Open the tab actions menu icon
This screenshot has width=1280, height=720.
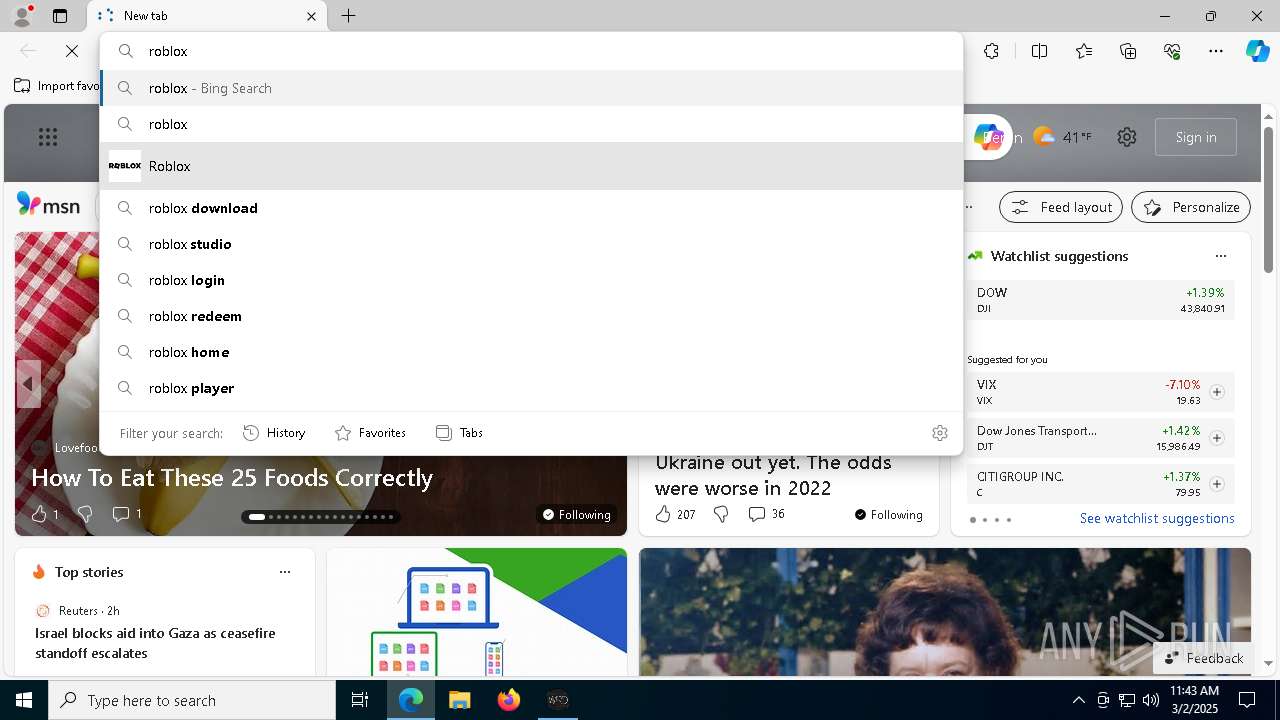point(60,16)
